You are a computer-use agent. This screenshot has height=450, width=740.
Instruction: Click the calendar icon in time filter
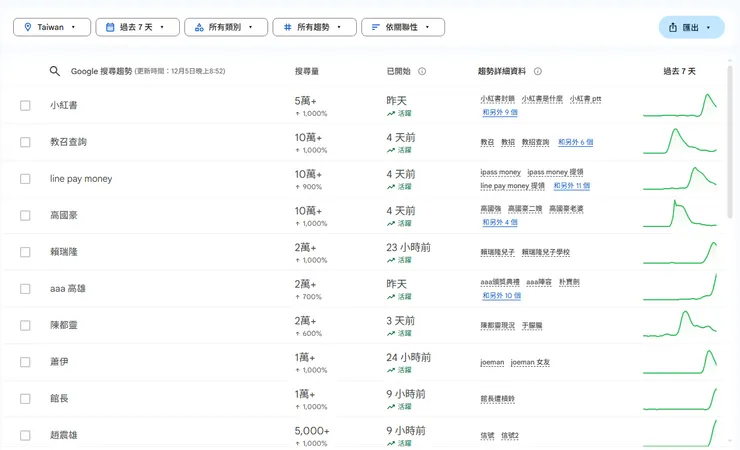coord(110,27)
